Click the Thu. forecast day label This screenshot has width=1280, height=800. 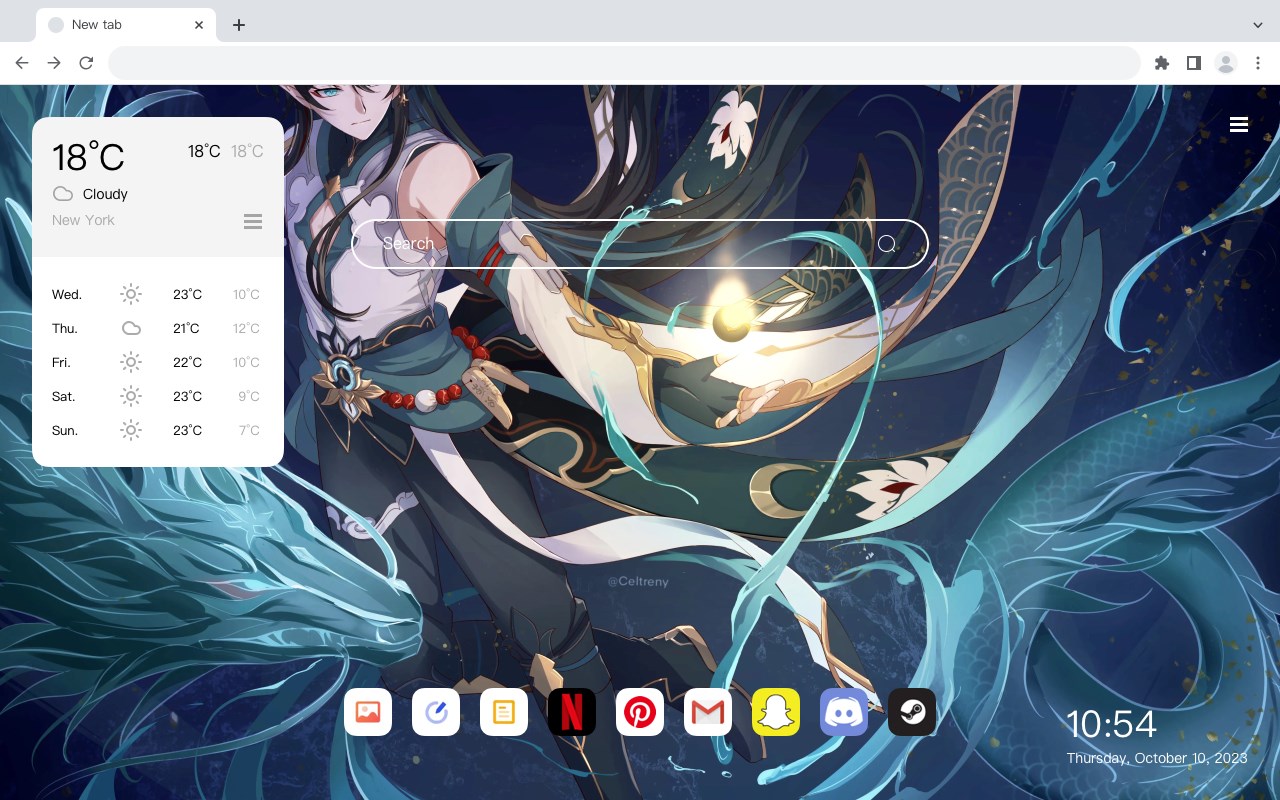coord(65,328)
